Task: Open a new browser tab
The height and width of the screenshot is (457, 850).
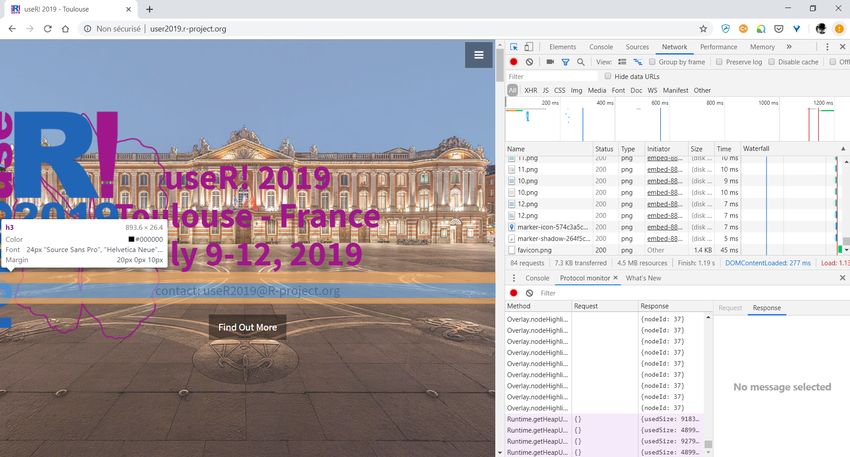Action: [x=150, y=9]
